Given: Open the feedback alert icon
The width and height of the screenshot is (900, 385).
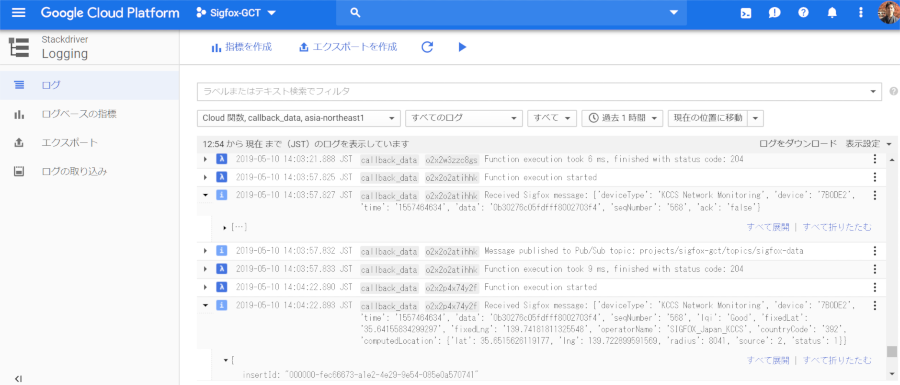Looking at the screenshot, I should (x=775, y=13).
